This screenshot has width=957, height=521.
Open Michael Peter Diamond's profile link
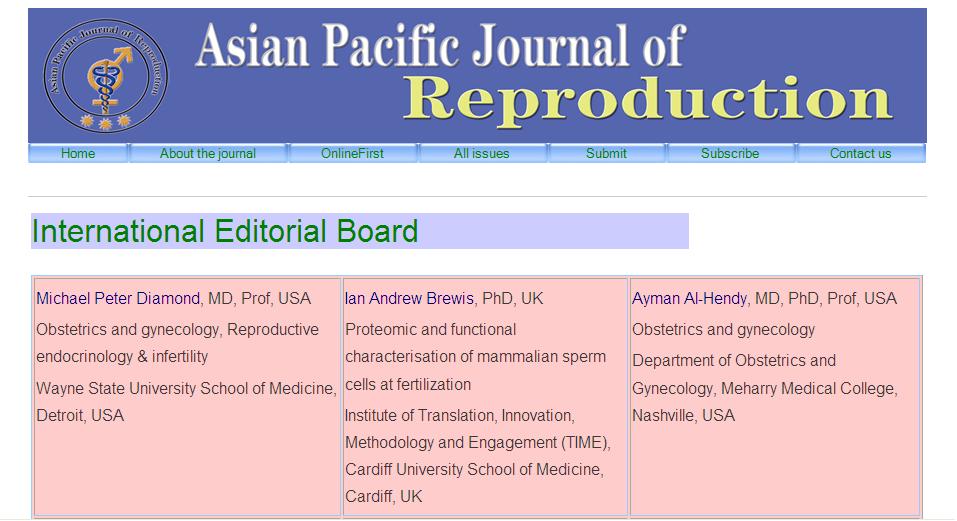click(119, 298)
